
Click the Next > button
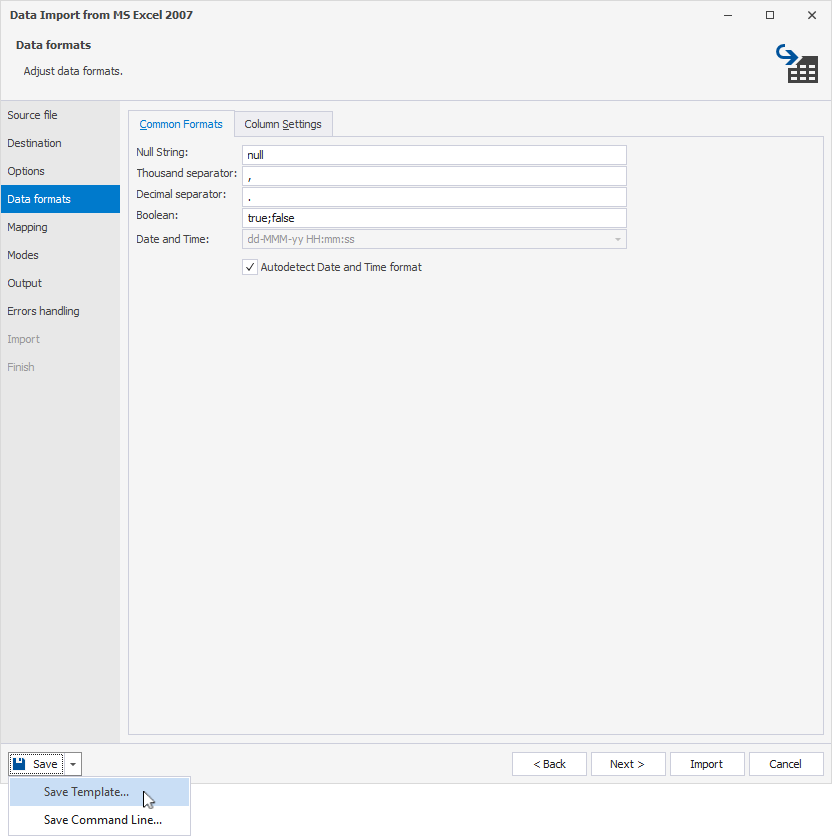click(x=628, y=764)
